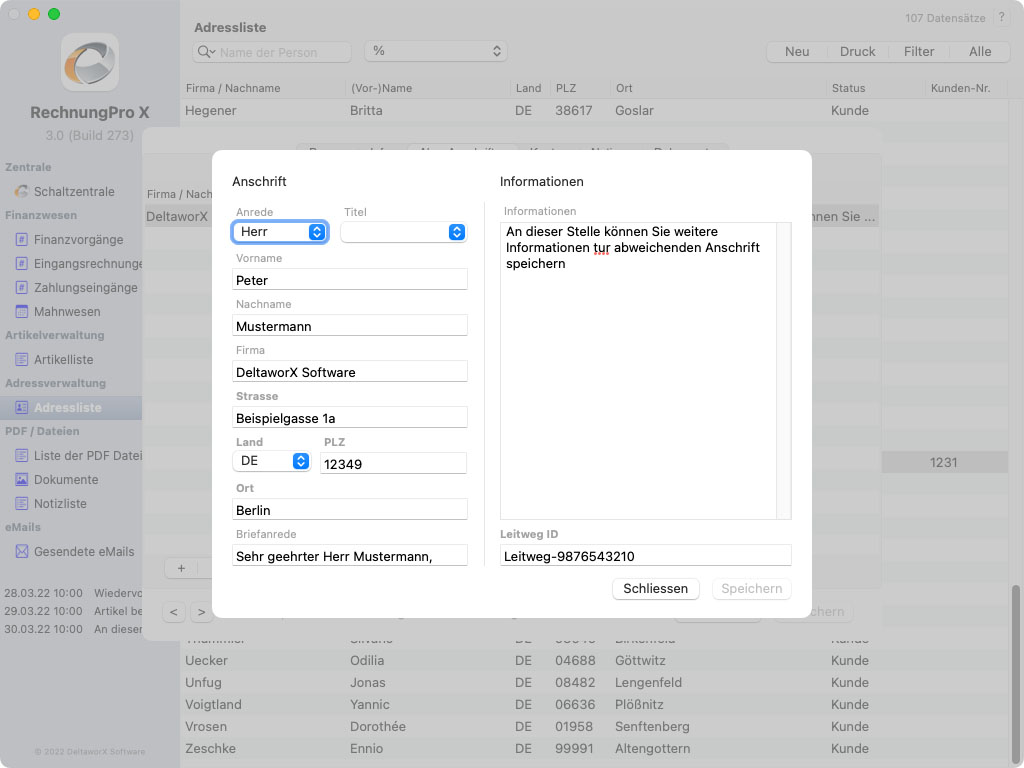
Task: Select the Mahnwesen calendar icon
Action: (x=21, y=311)
